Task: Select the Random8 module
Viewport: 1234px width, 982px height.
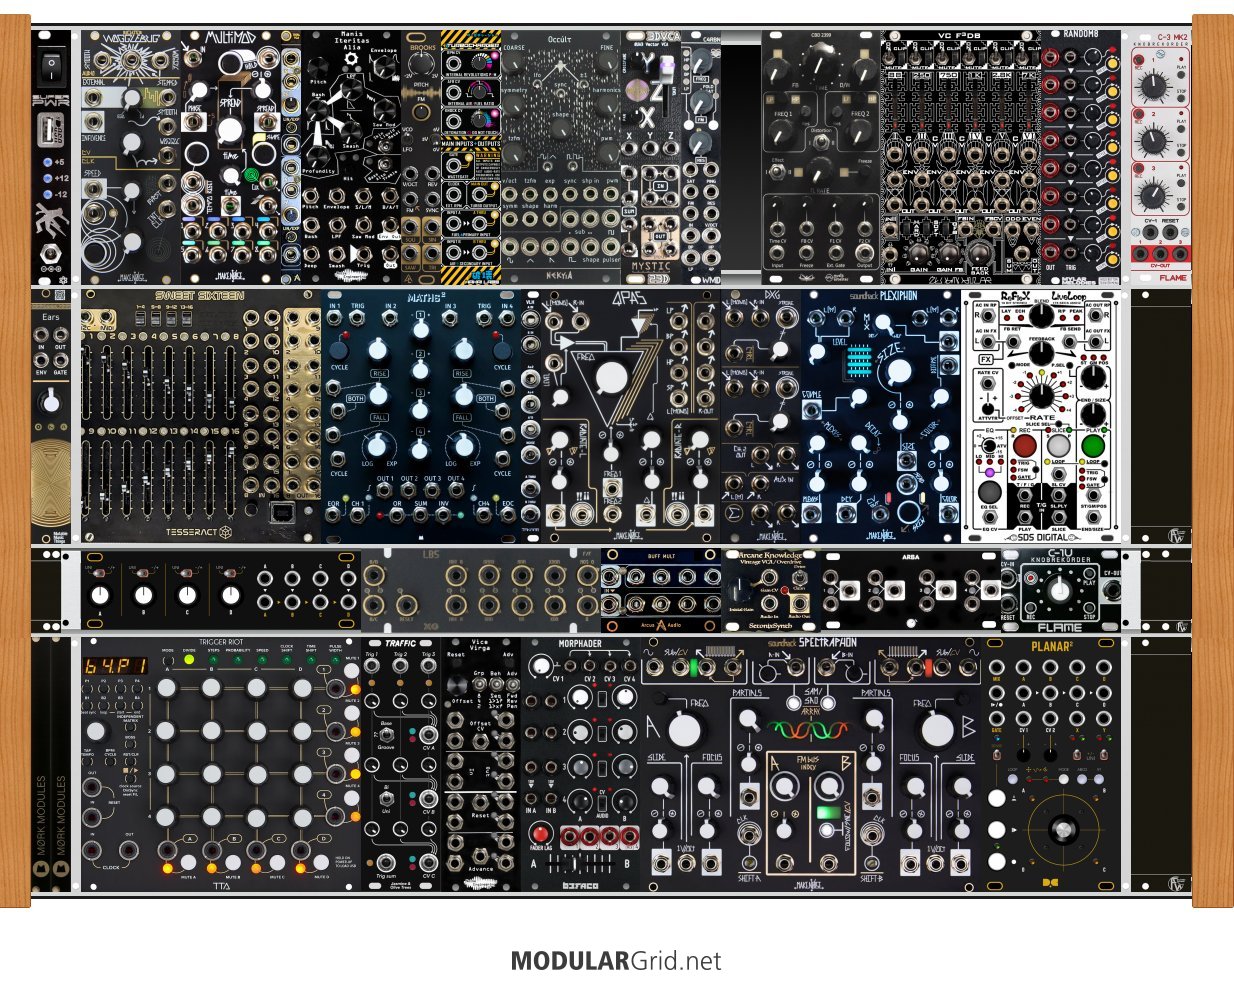Action: point(1081,157)
